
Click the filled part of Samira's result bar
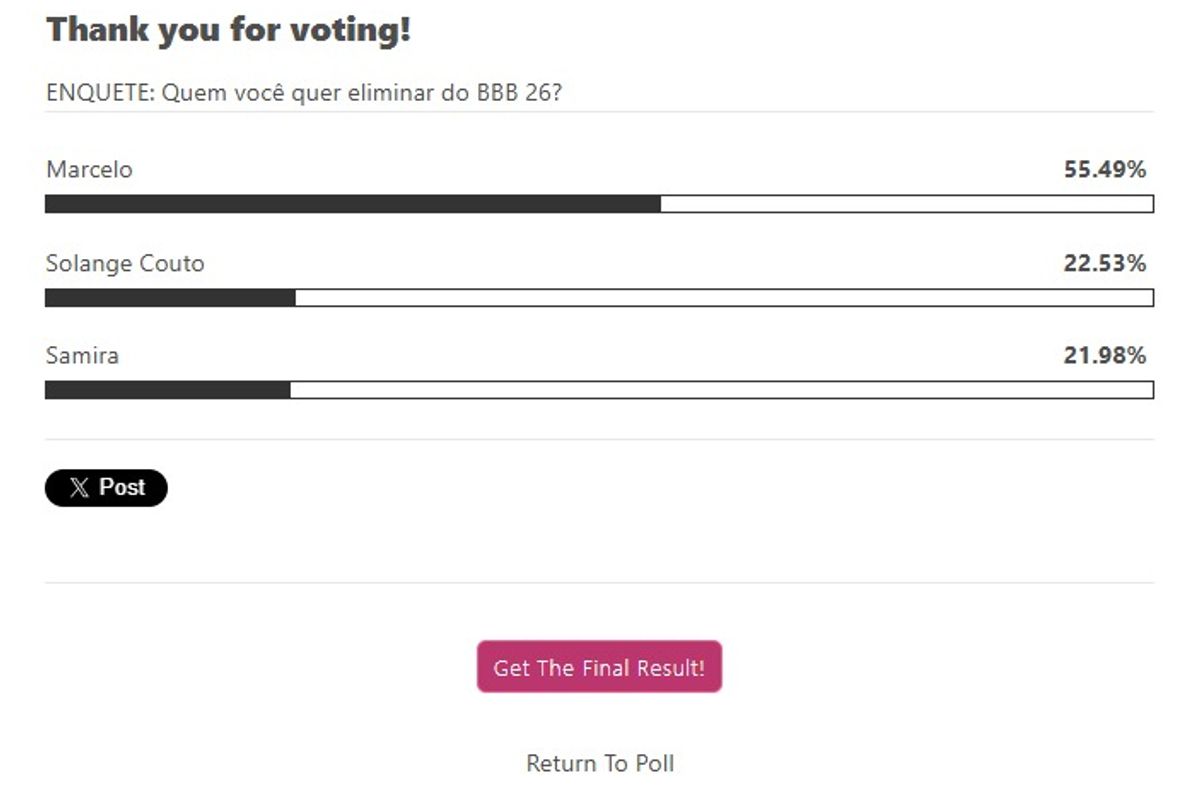(167, 390)
